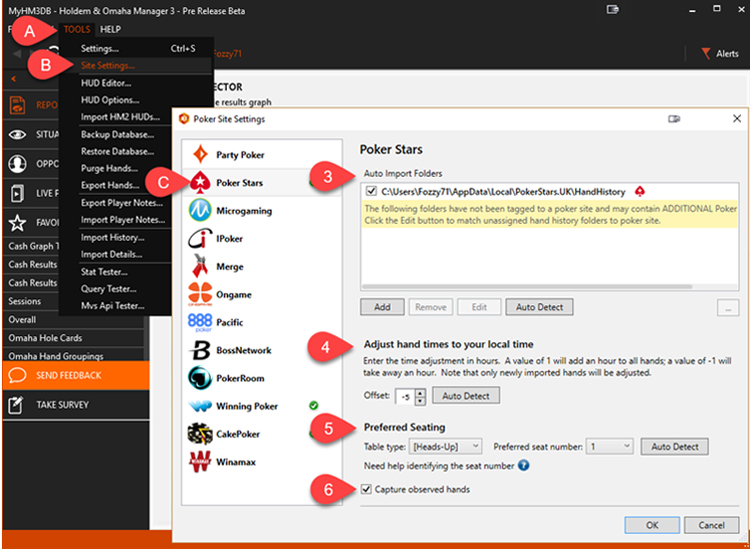Select Poker Stars in site list
The image size is (750, 550).
coord(262,183)
